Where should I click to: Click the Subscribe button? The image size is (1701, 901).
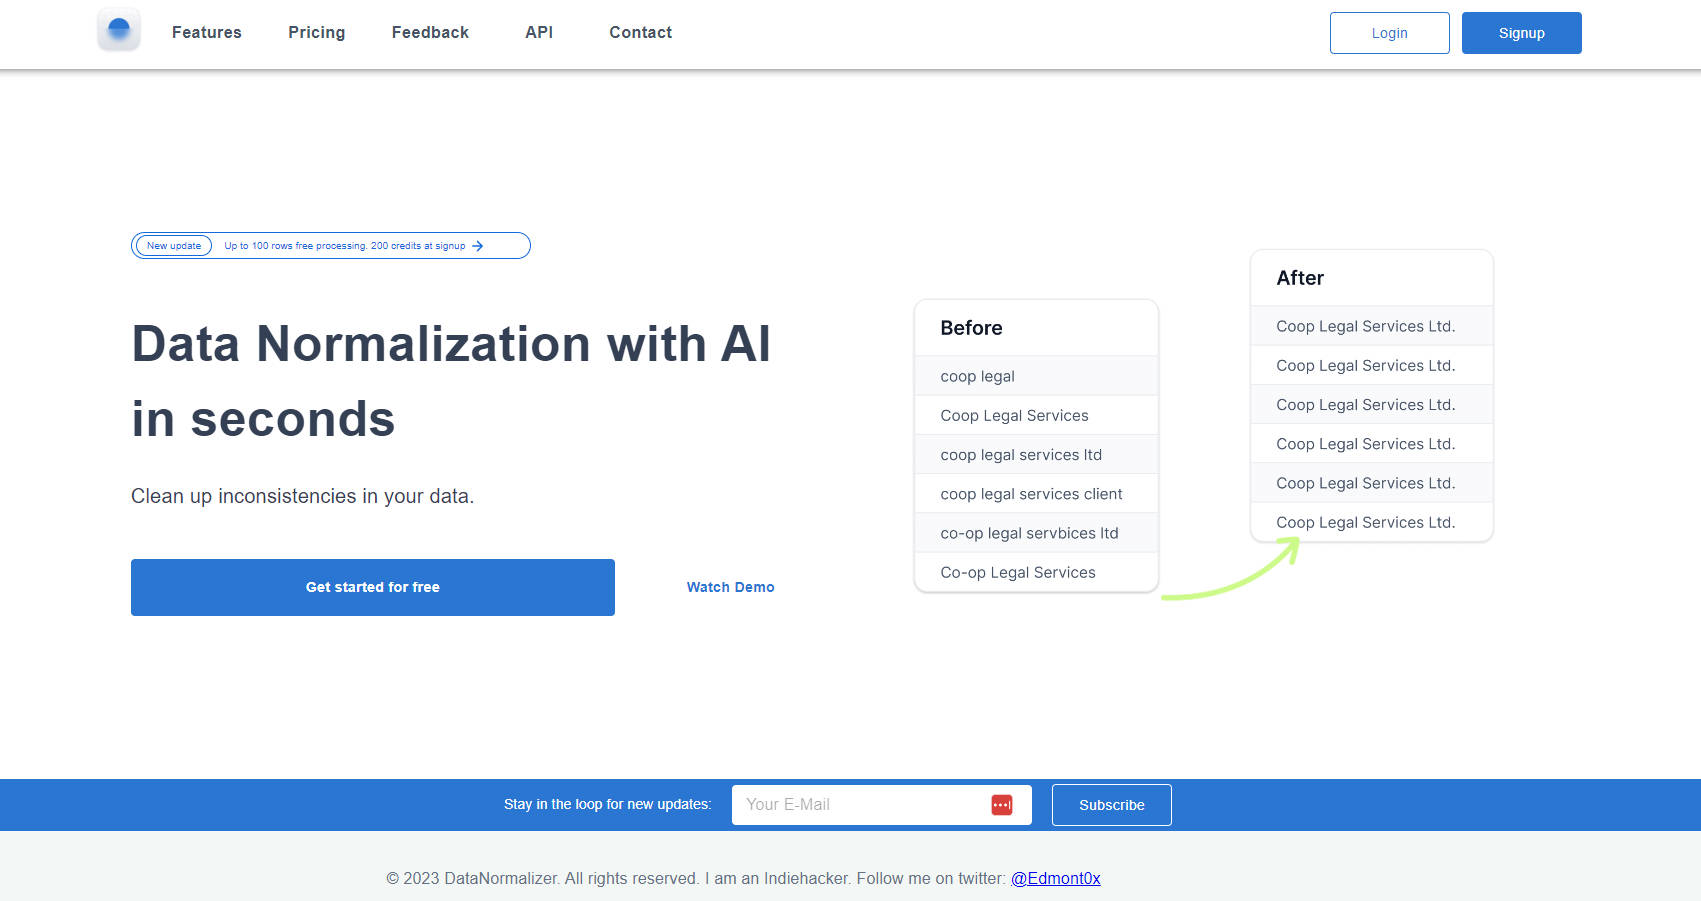tap(1111, 804)
